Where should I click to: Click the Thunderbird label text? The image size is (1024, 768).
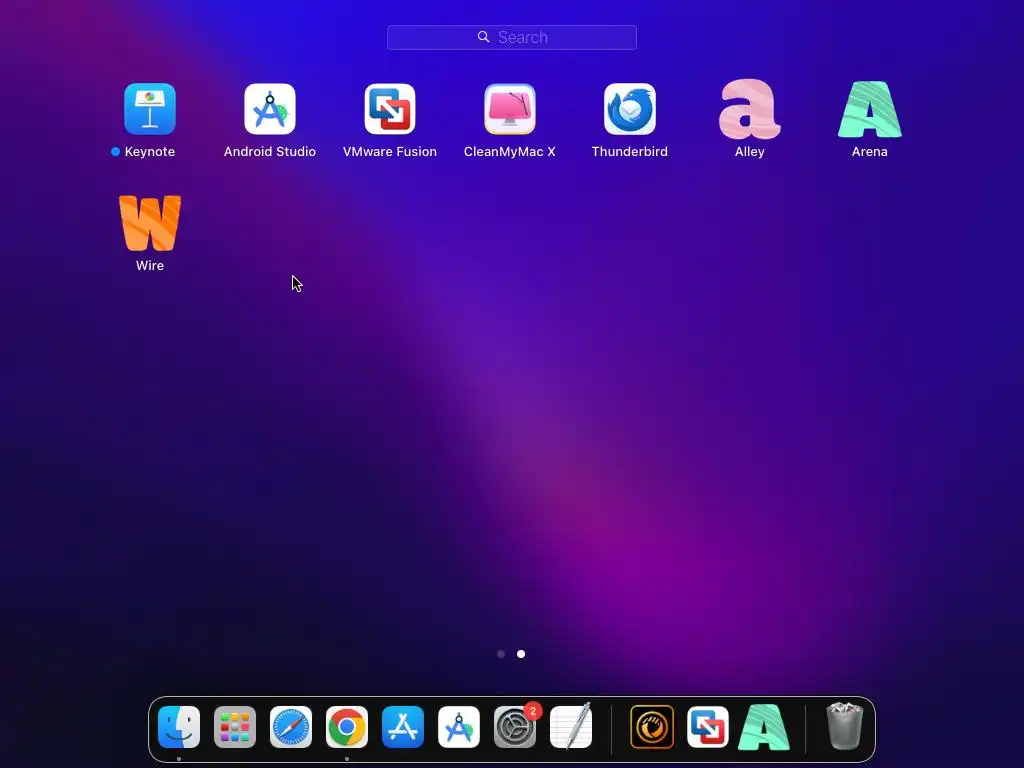coord(630,152)
